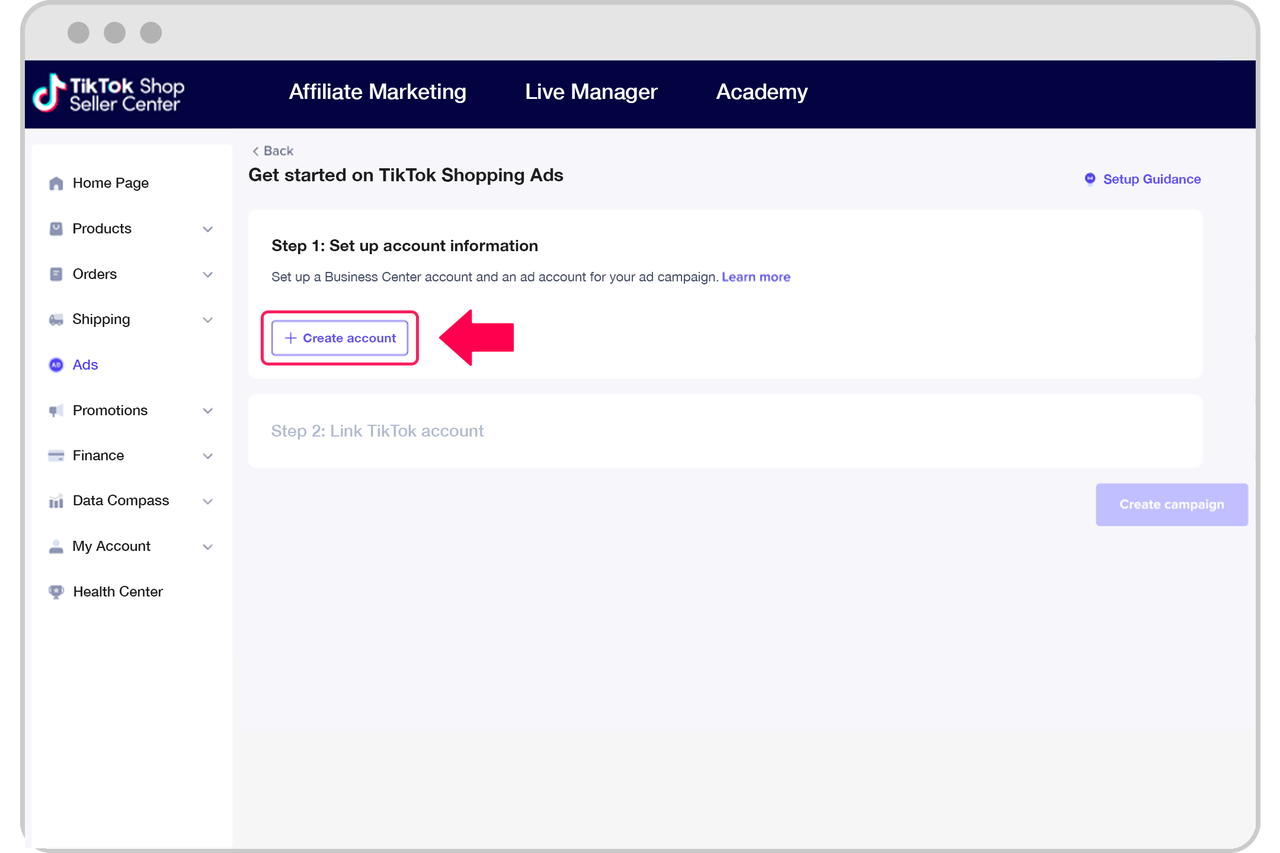Click the Home Page house icon
The image size is (1280, 853).
56,183
